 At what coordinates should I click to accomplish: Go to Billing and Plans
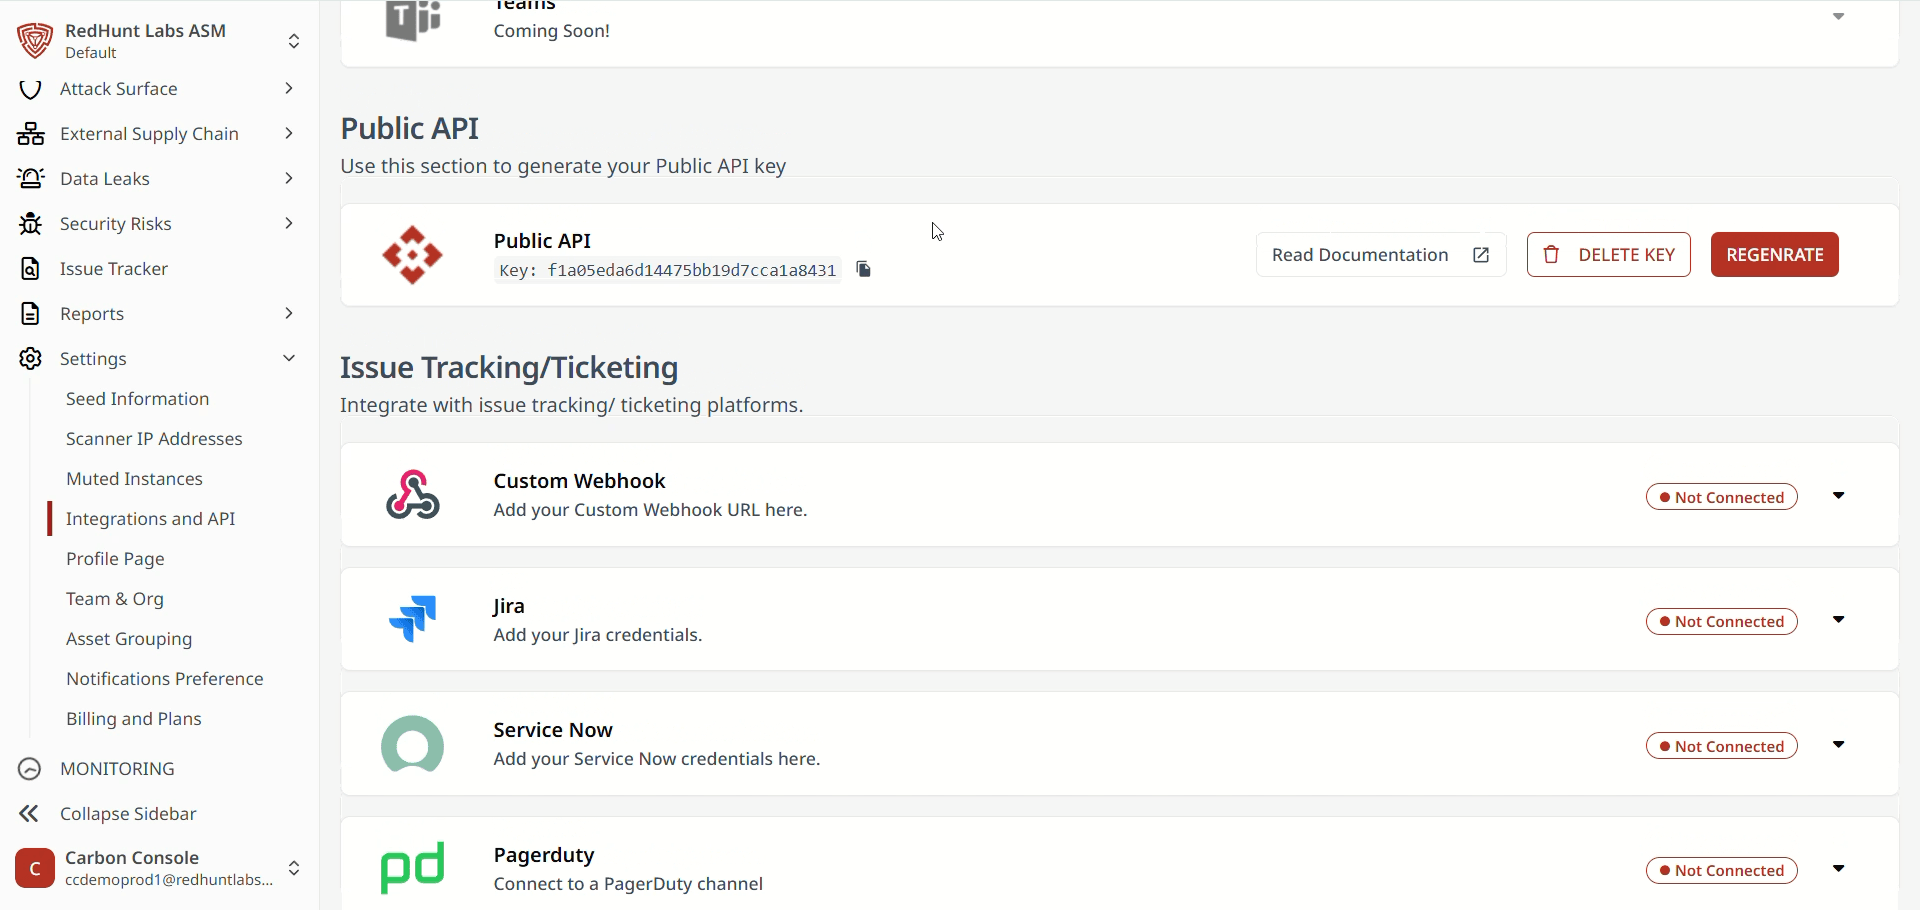(x=134, y=719)
